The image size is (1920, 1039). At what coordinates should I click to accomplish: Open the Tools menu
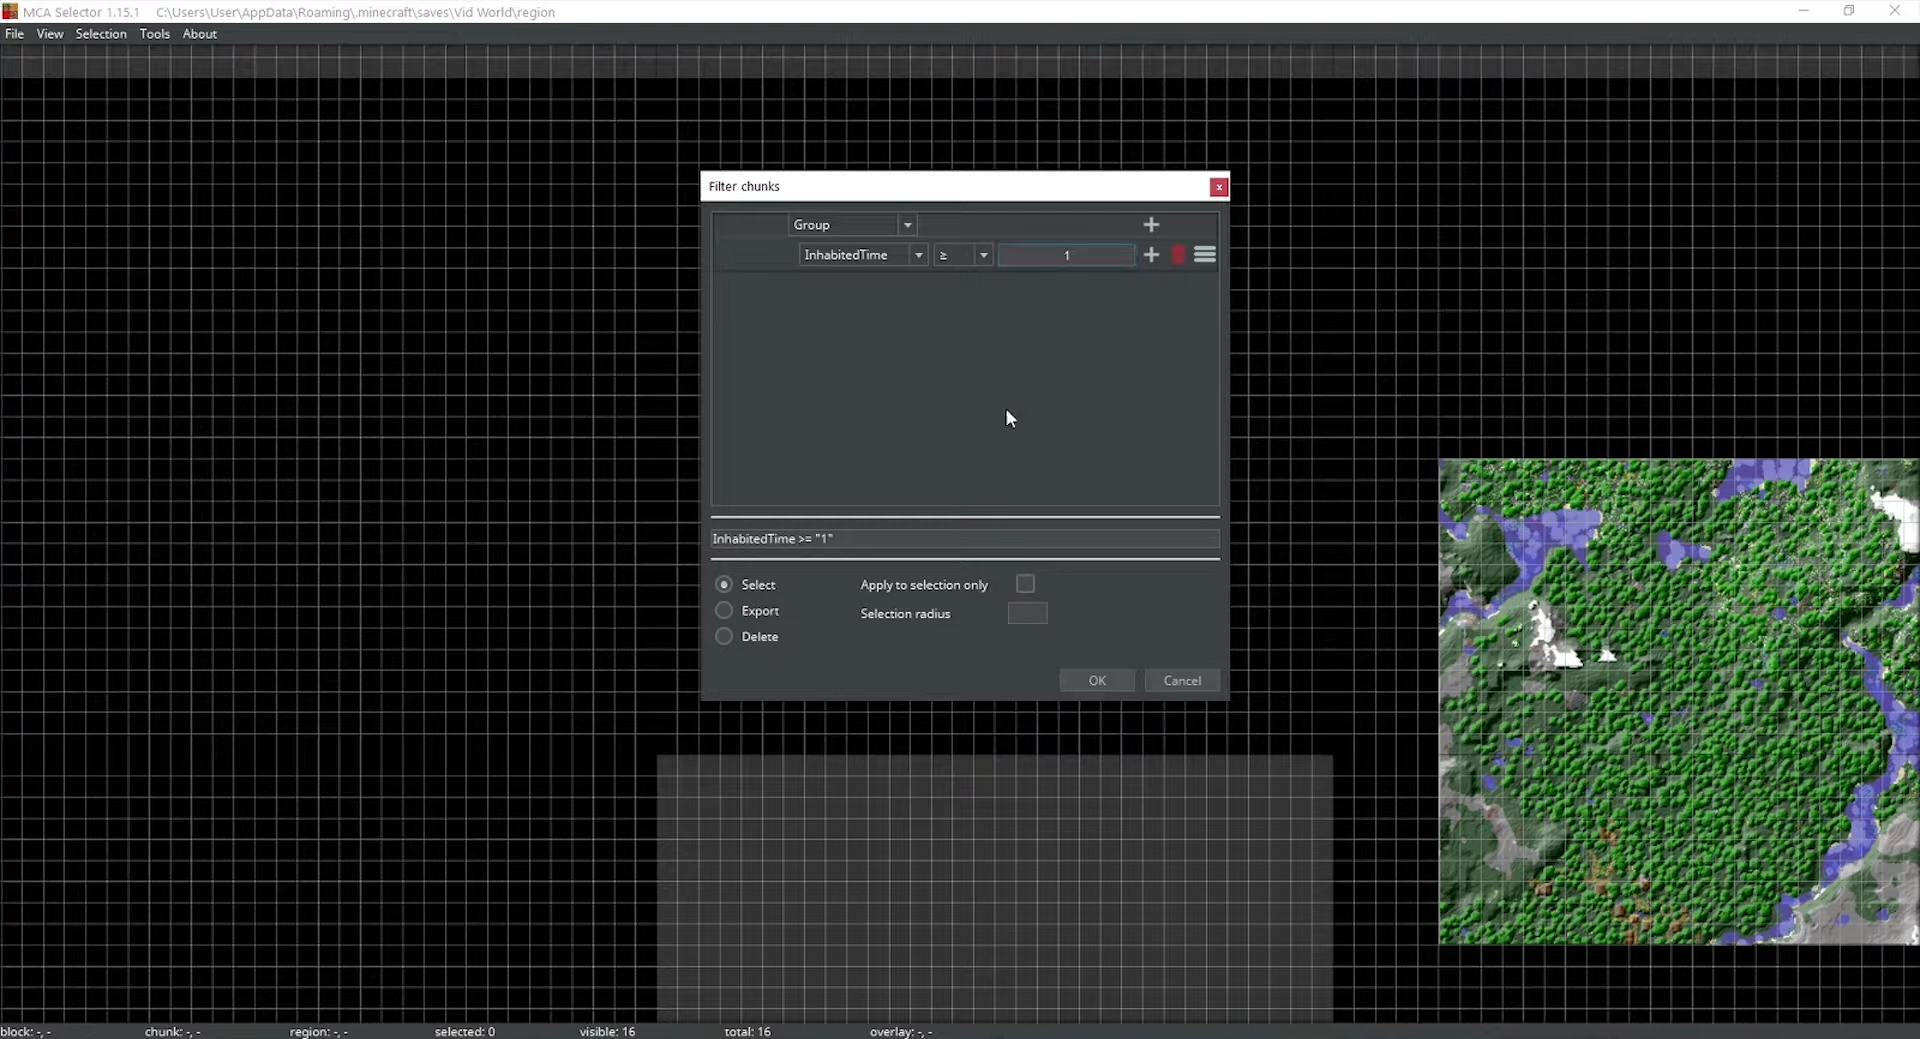[154, 34]
